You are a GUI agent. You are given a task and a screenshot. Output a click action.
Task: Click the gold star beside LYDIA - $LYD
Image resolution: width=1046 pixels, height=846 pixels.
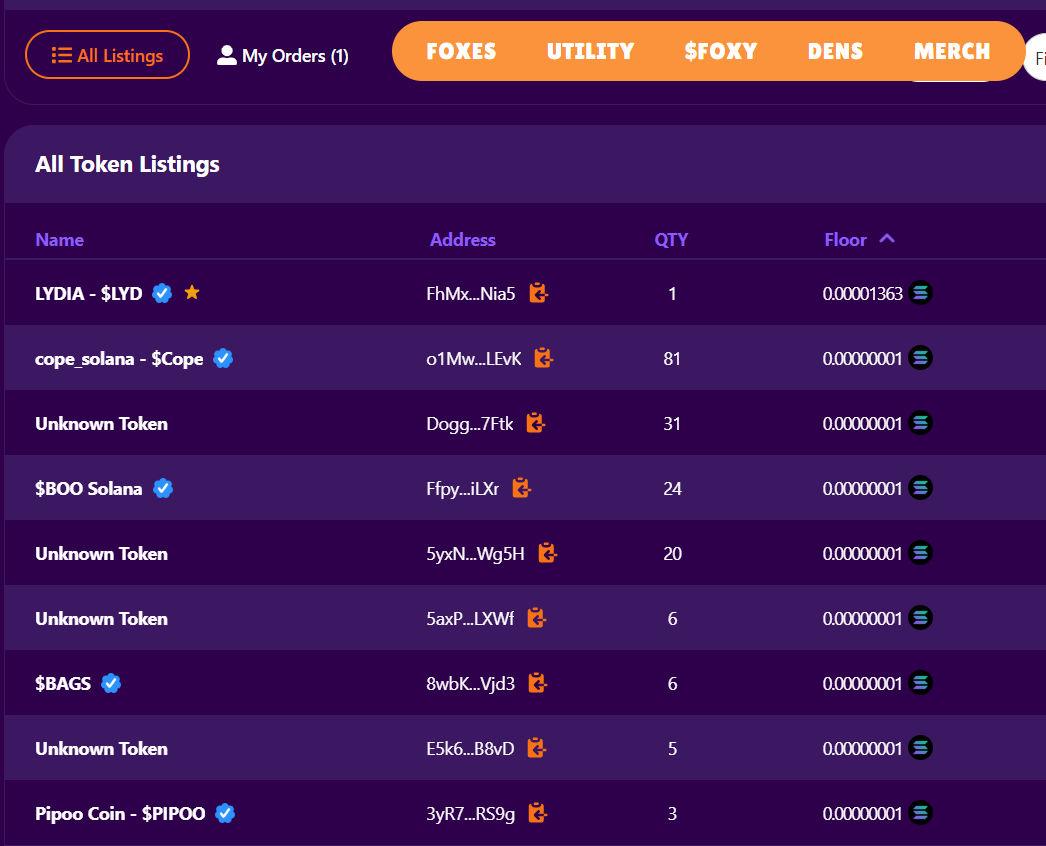click(x=192, y=292)
